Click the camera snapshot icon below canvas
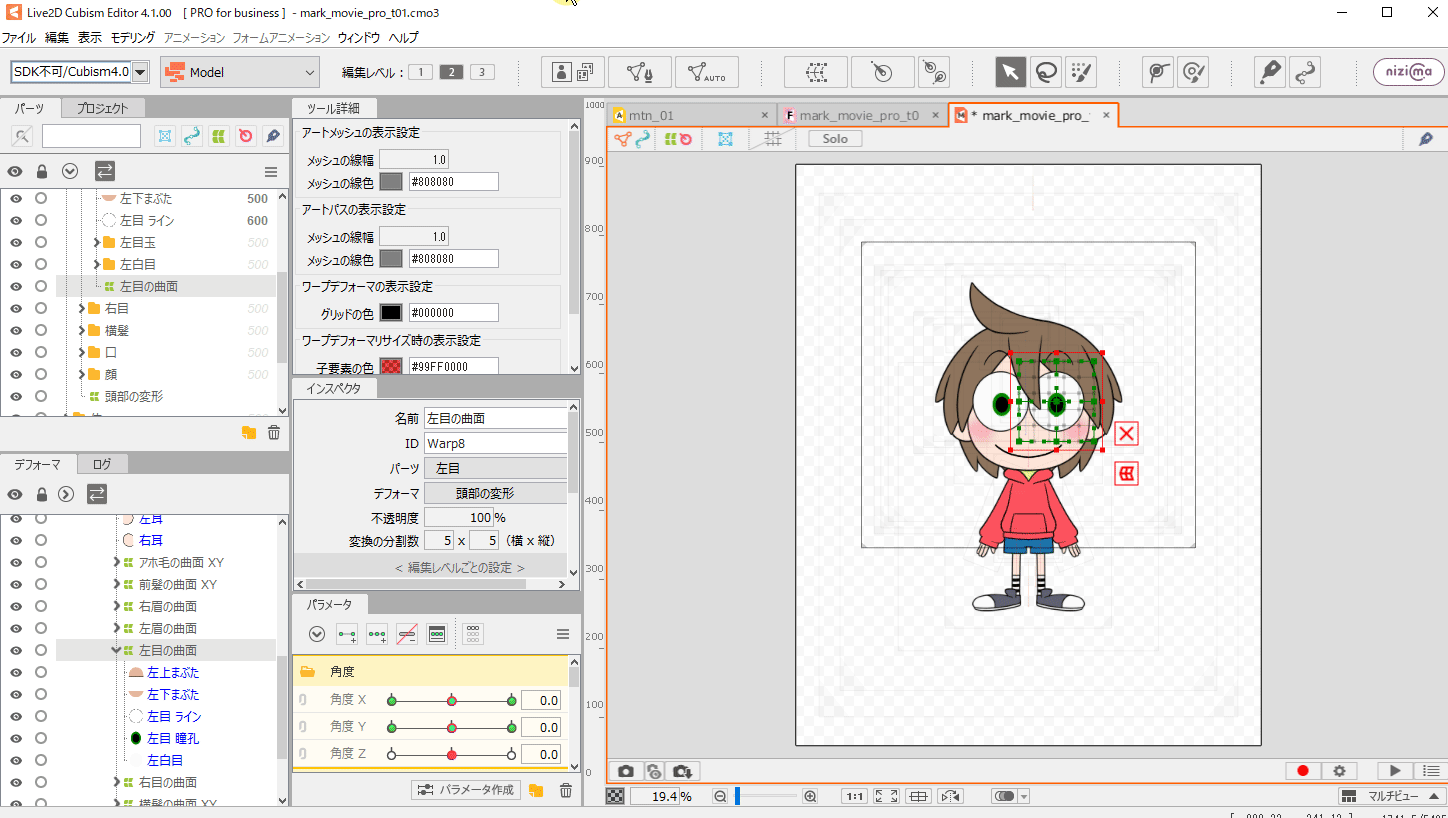This screenshot has width=1448, height=818. pos(626,771)
